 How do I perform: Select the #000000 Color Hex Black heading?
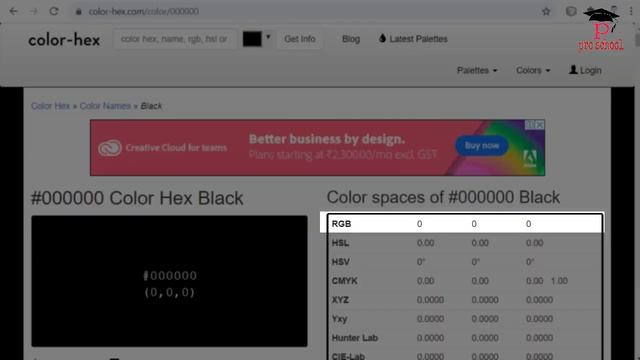(x=137, y=198)
